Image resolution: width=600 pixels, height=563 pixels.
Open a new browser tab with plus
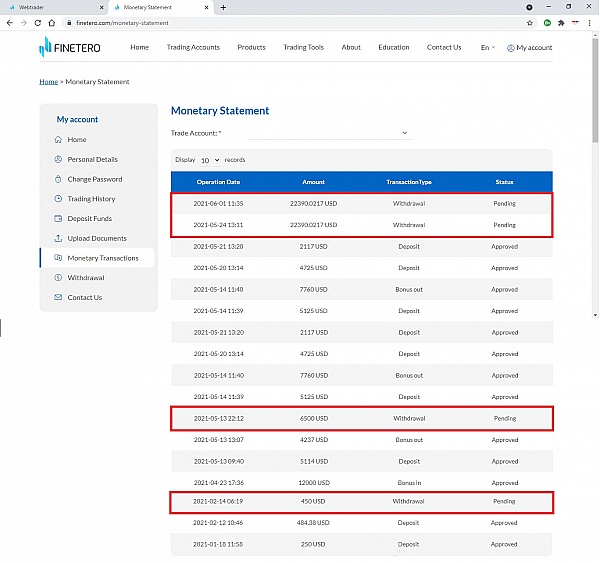click(x=223, y=7)
